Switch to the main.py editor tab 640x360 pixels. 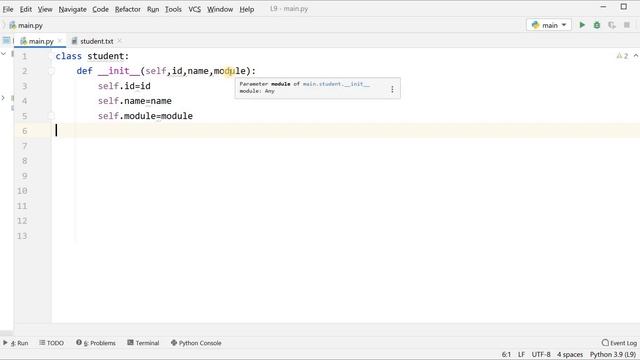(40, 41)
